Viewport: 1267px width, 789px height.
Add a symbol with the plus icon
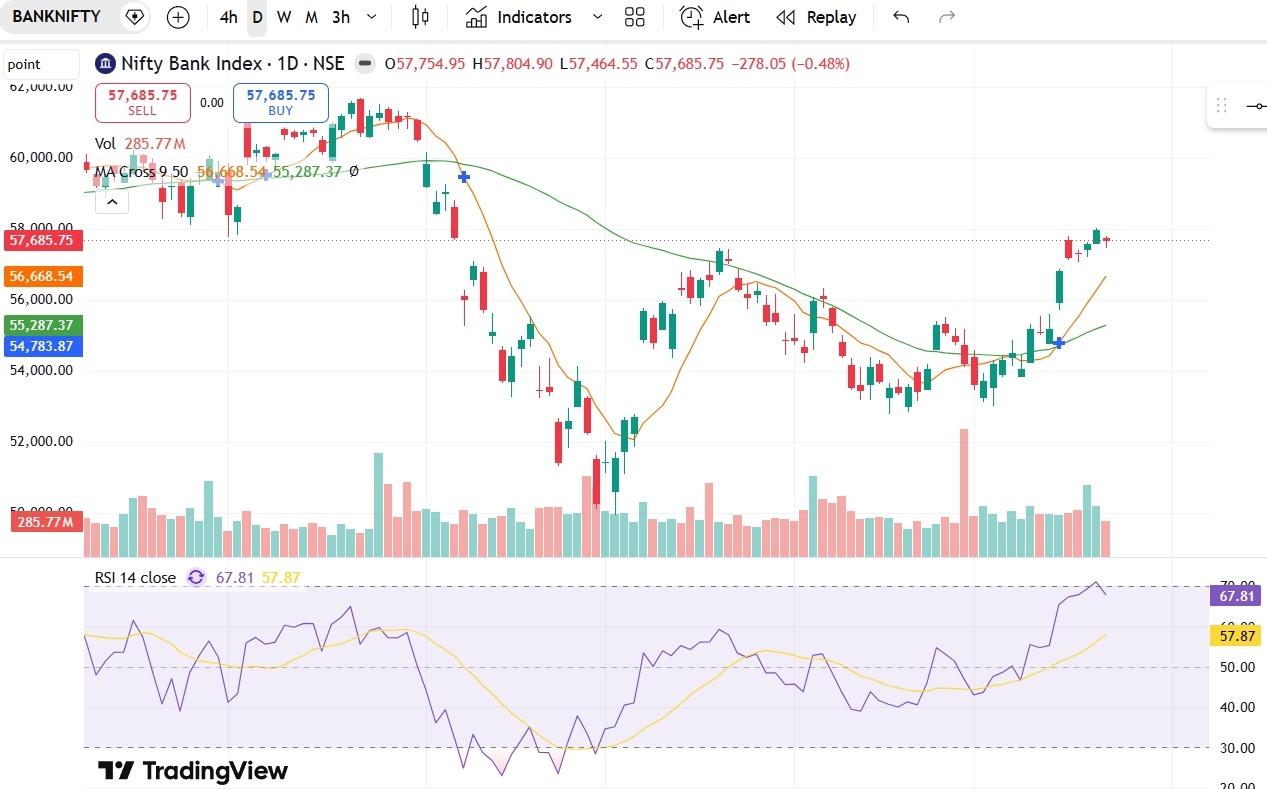tap(178, 17)
